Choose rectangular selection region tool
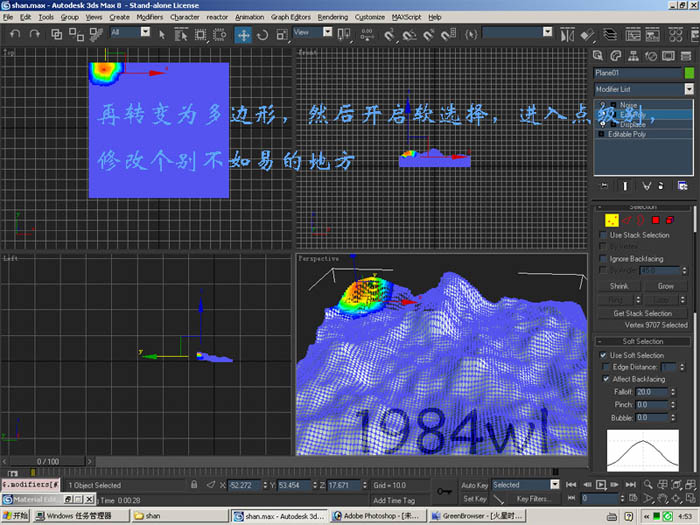The image size is (700, 525). point(200,34)
